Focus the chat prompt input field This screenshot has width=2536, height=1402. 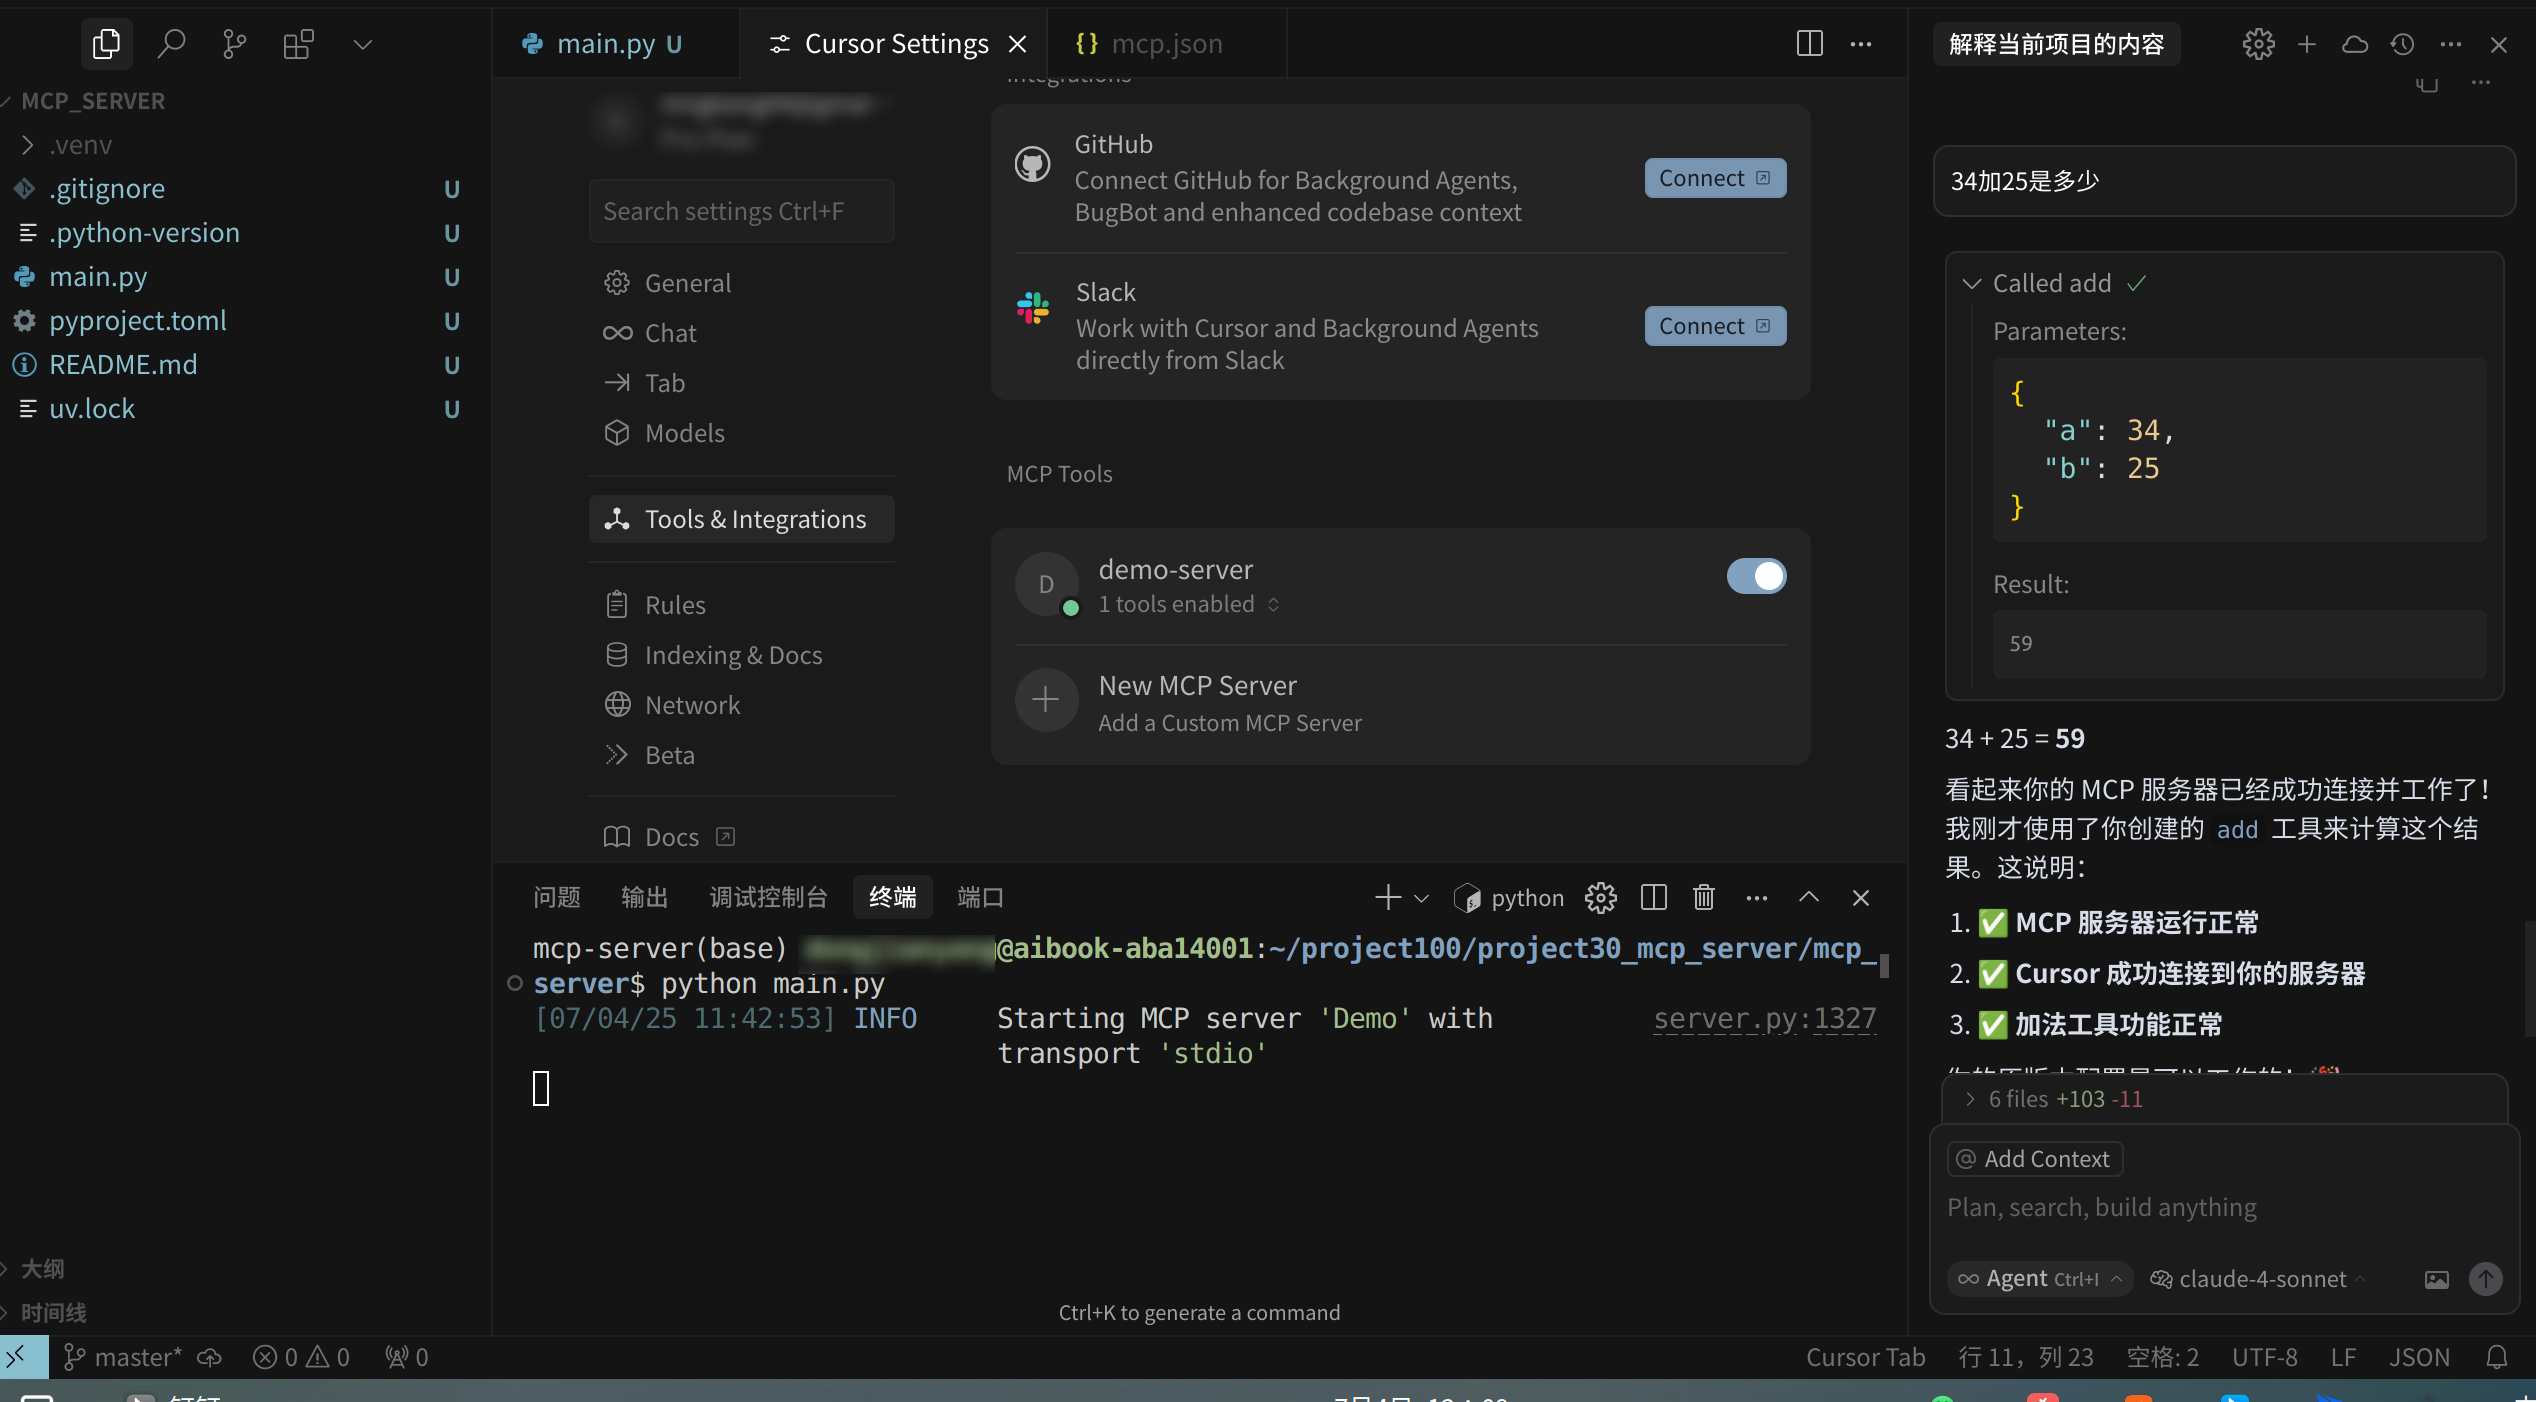pyautogui.click(x=2222, y=1208)
